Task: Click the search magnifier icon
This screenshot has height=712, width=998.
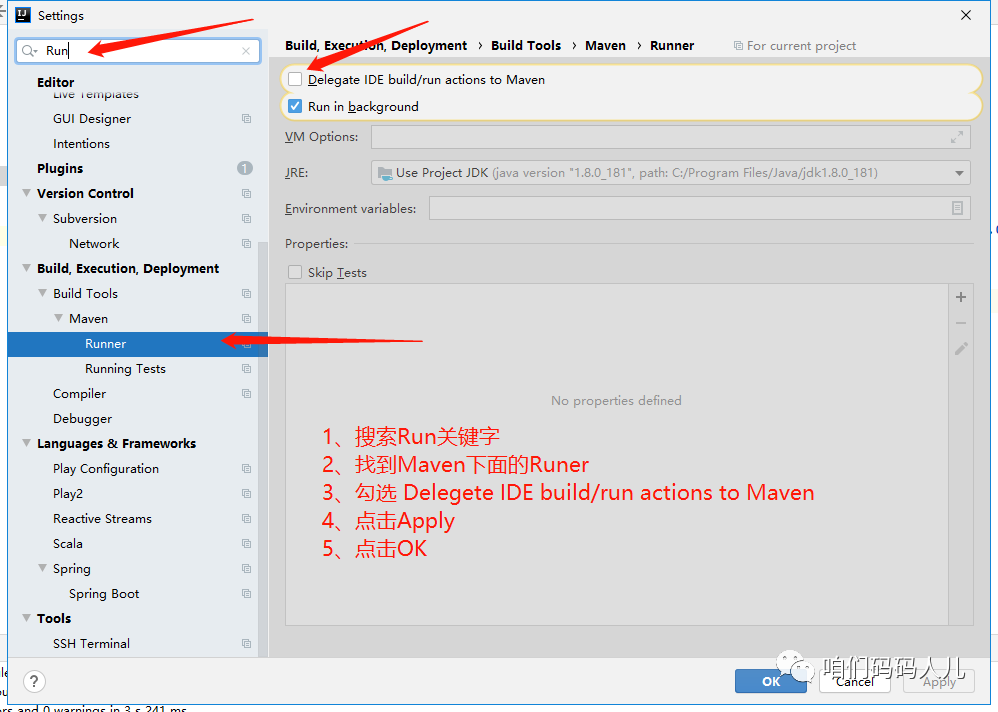Action: [29, 51]
